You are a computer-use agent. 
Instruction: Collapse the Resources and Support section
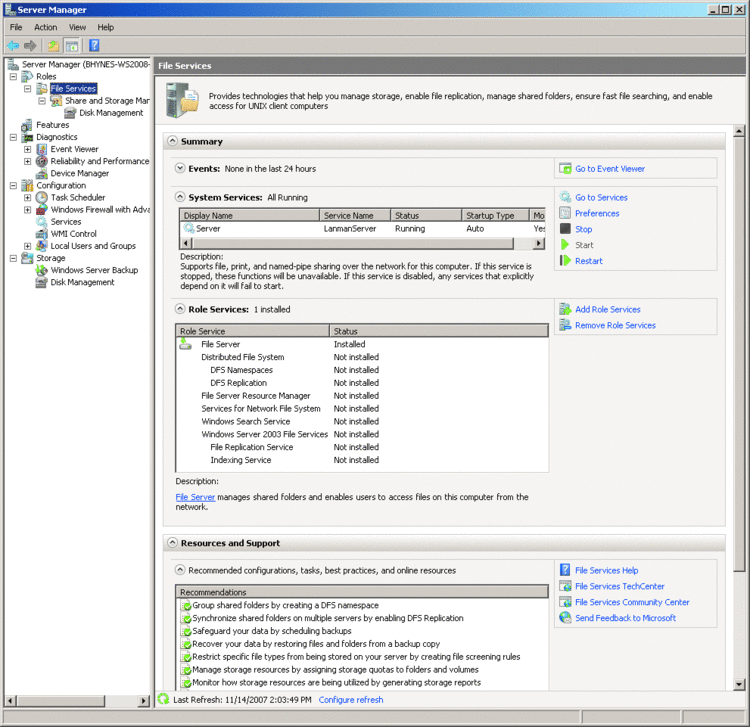coord(172,544)
